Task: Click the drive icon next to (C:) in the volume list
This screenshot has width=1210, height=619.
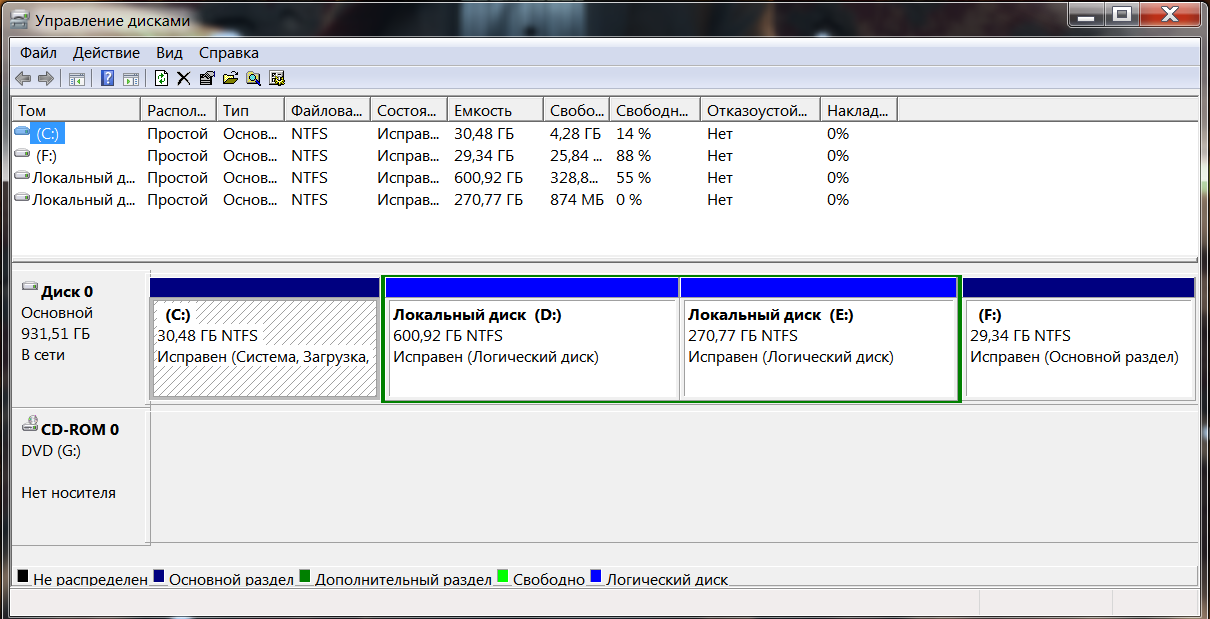Action: tap(23, 132)
